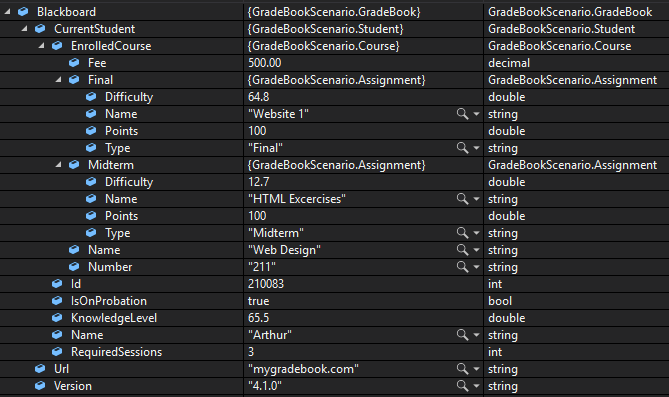This screenshot has width=669, height=397.
Task: Select the KnowledgeLevel row name
Action: coord(114,318)
